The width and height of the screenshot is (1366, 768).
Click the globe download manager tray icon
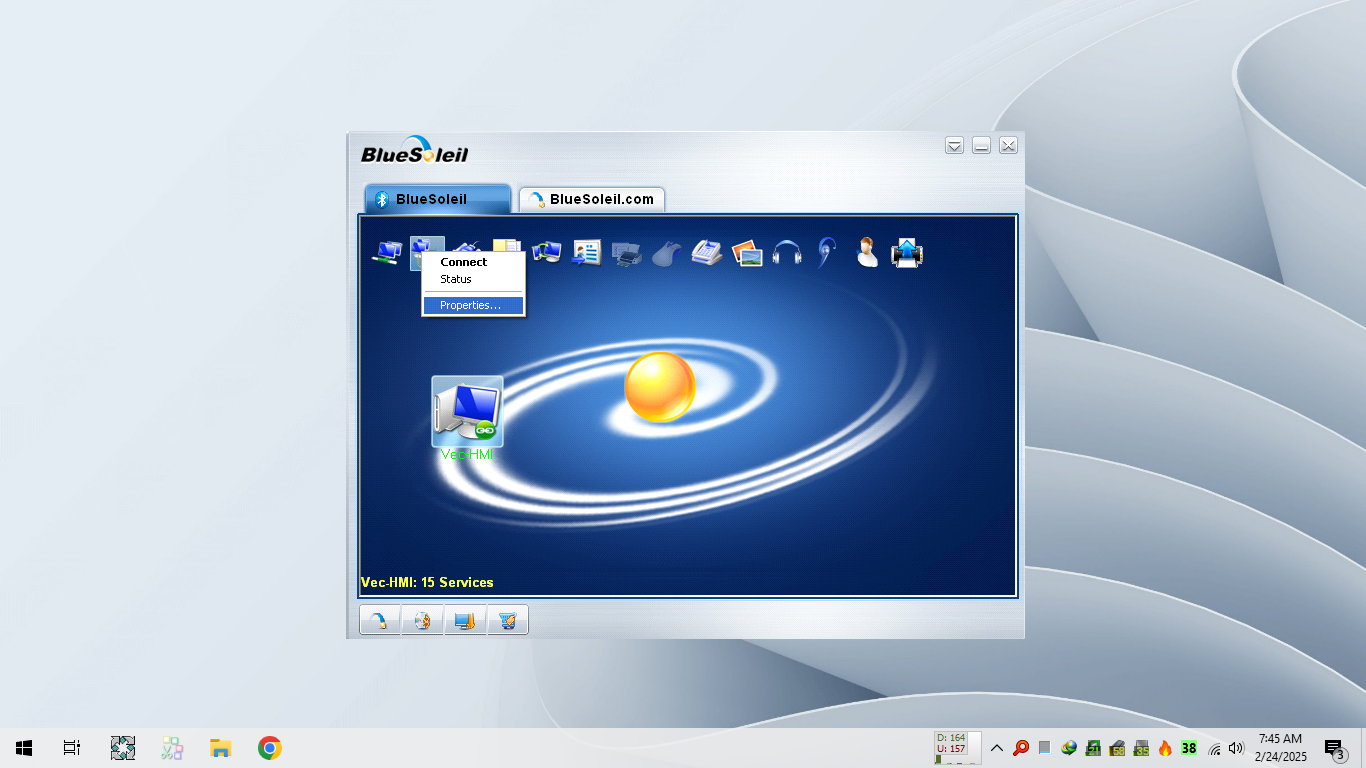pos(1069,748)
